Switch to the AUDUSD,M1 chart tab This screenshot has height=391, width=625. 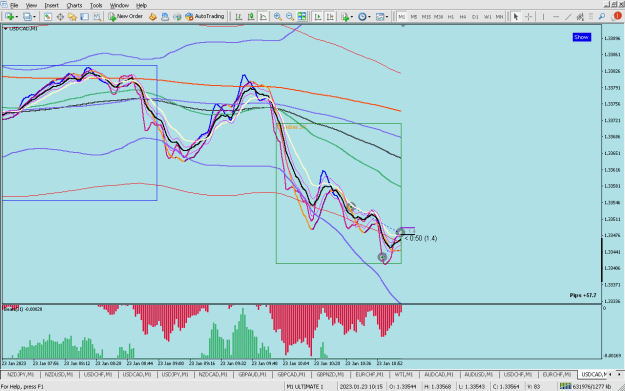pyautogui.click(x=479, y=375)
